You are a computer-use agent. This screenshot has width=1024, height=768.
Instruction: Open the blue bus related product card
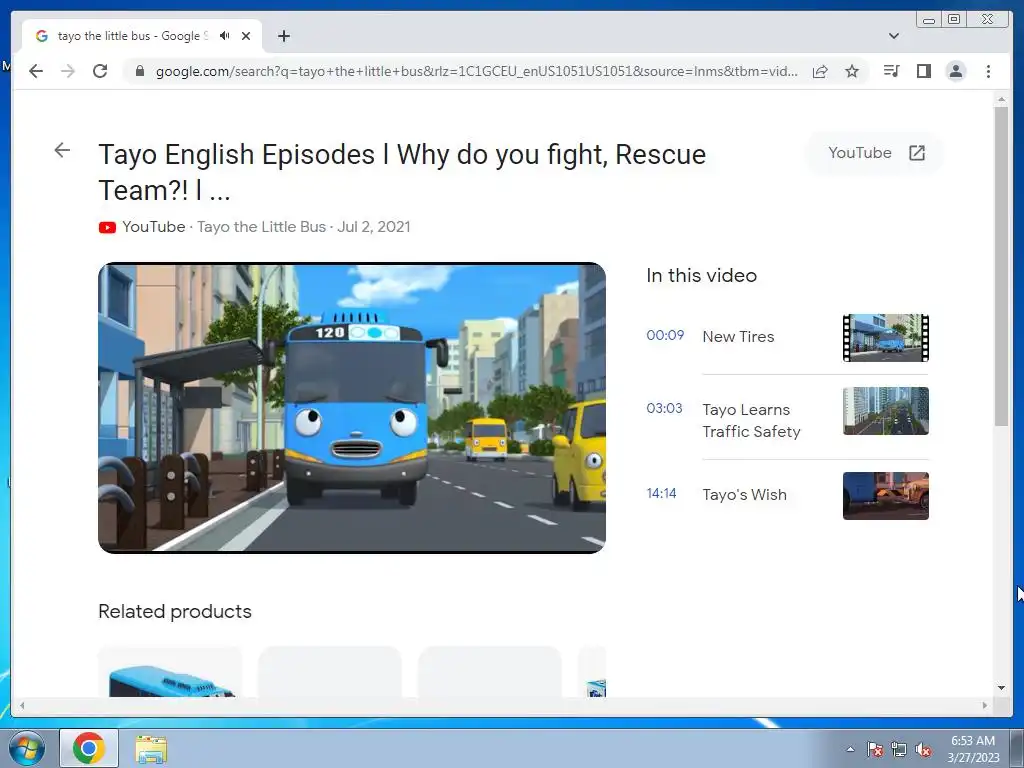coord(170,673)
